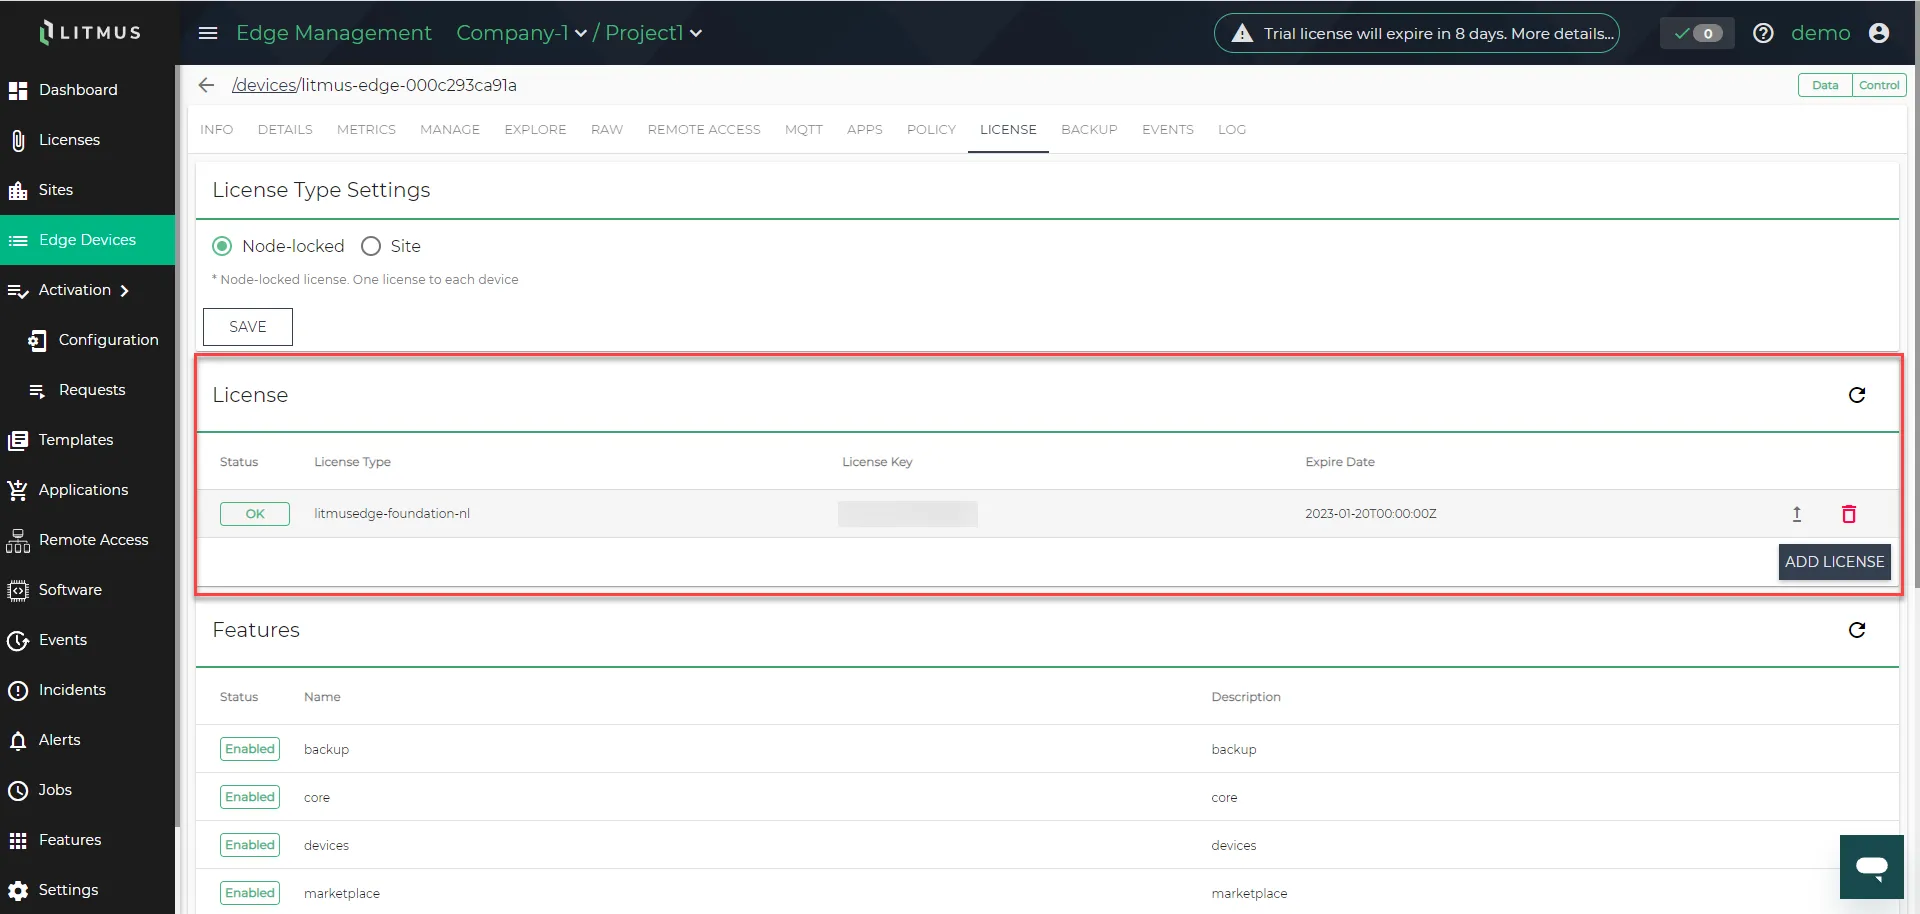Screen dimensions: 1920x914
Task: Expand the Company-1 dropdown
Action: click(521, 33)
